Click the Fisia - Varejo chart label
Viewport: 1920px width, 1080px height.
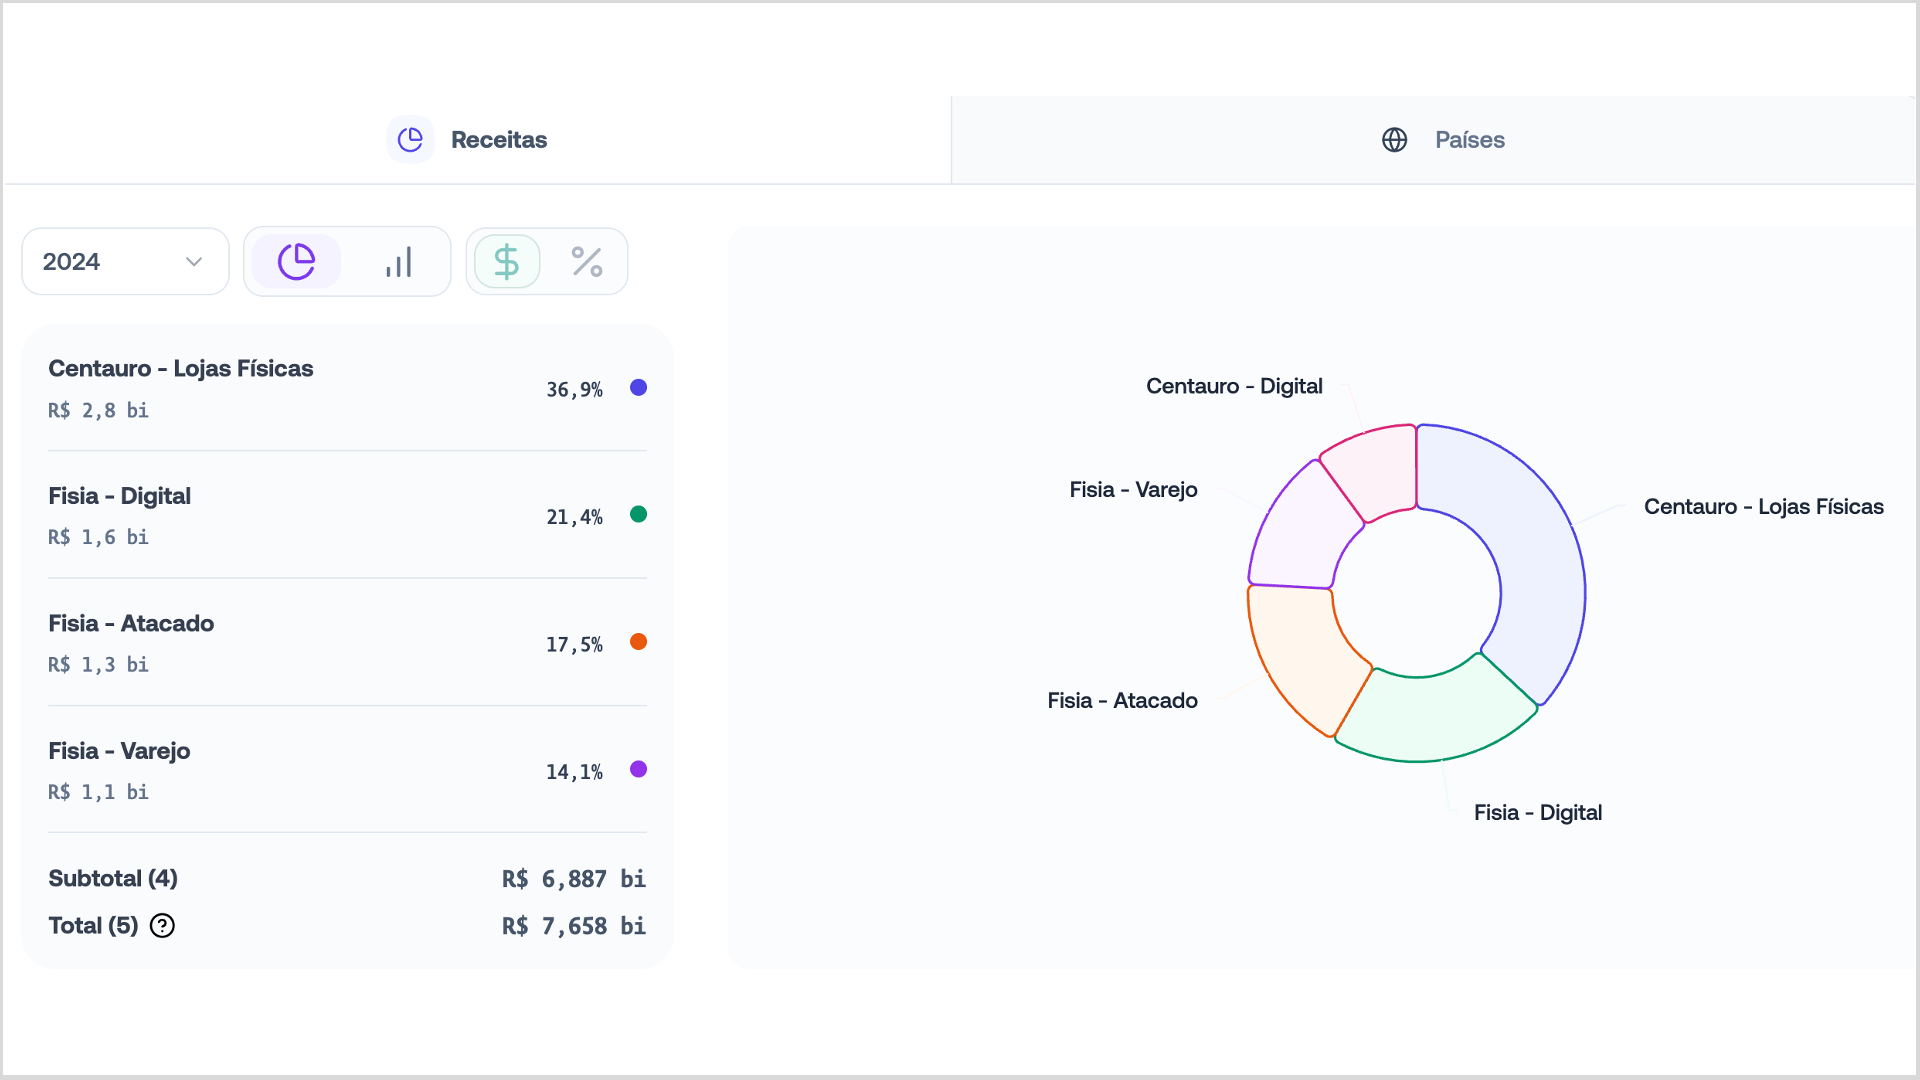[x=1133, y=490]
